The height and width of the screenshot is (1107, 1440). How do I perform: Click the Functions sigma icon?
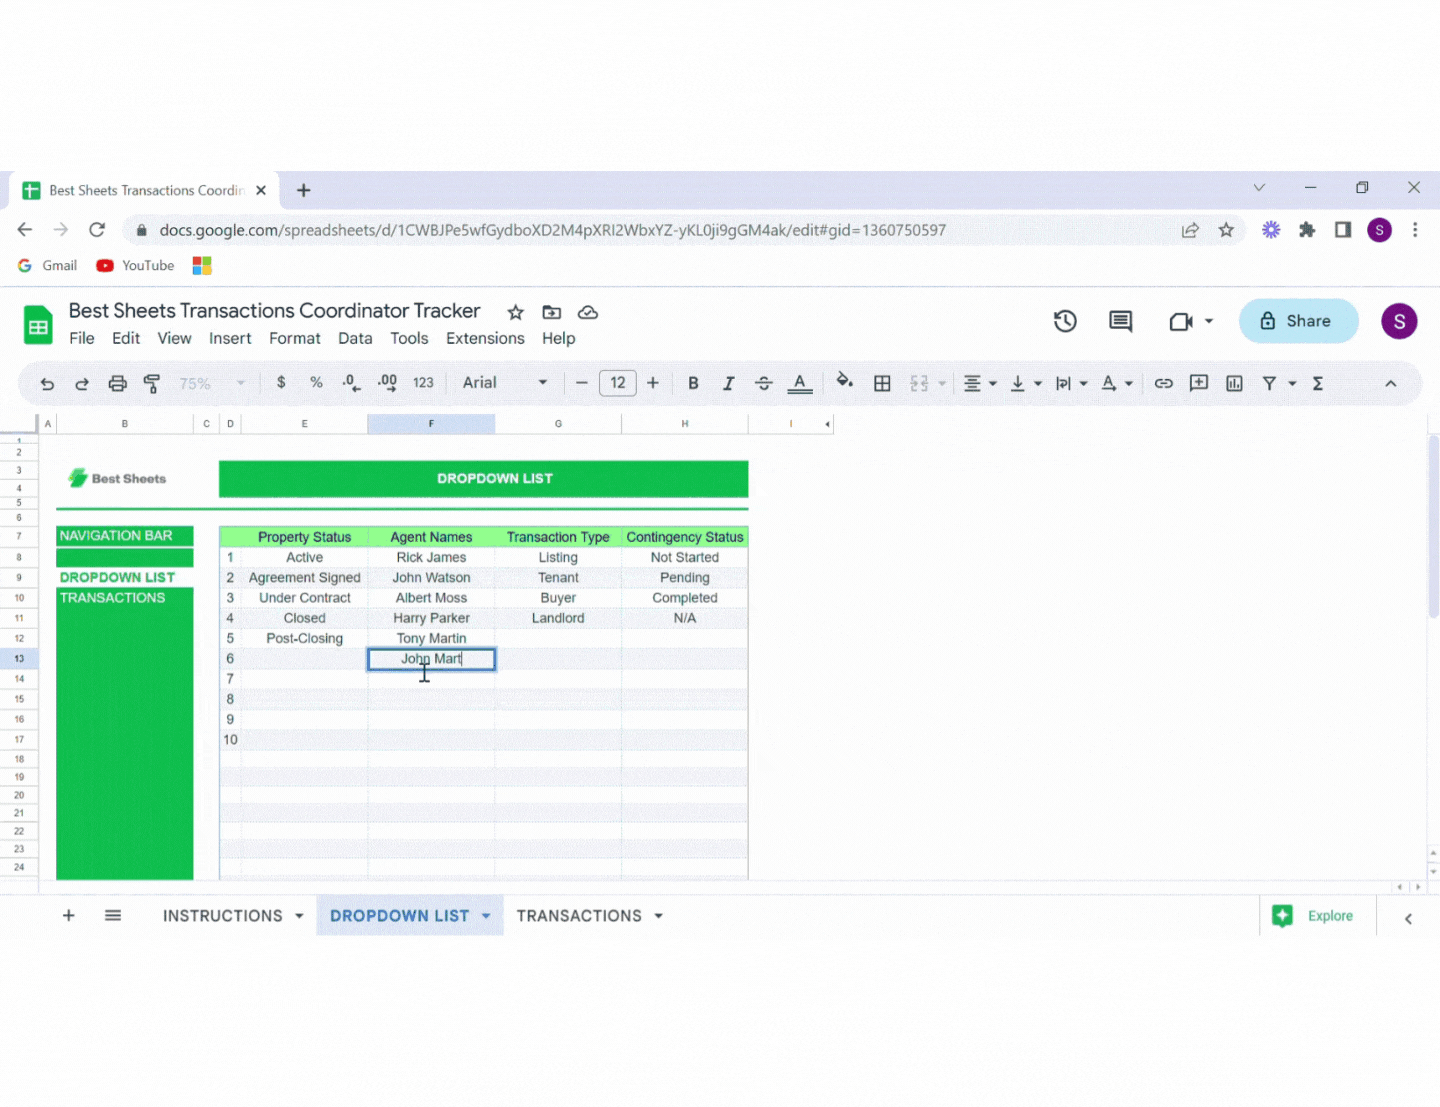pyautogui.click(x=1318, y=383)
